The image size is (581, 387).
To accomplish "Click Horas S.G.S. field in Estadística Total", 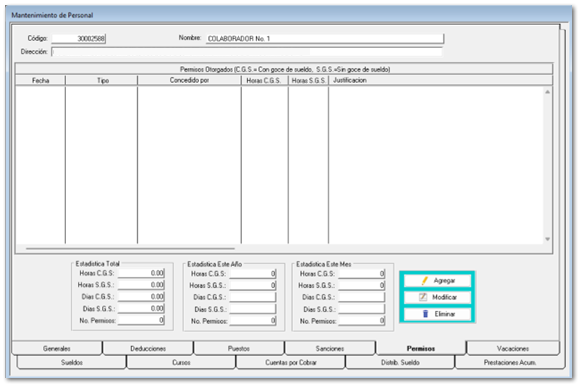I will tap(141, 285).
